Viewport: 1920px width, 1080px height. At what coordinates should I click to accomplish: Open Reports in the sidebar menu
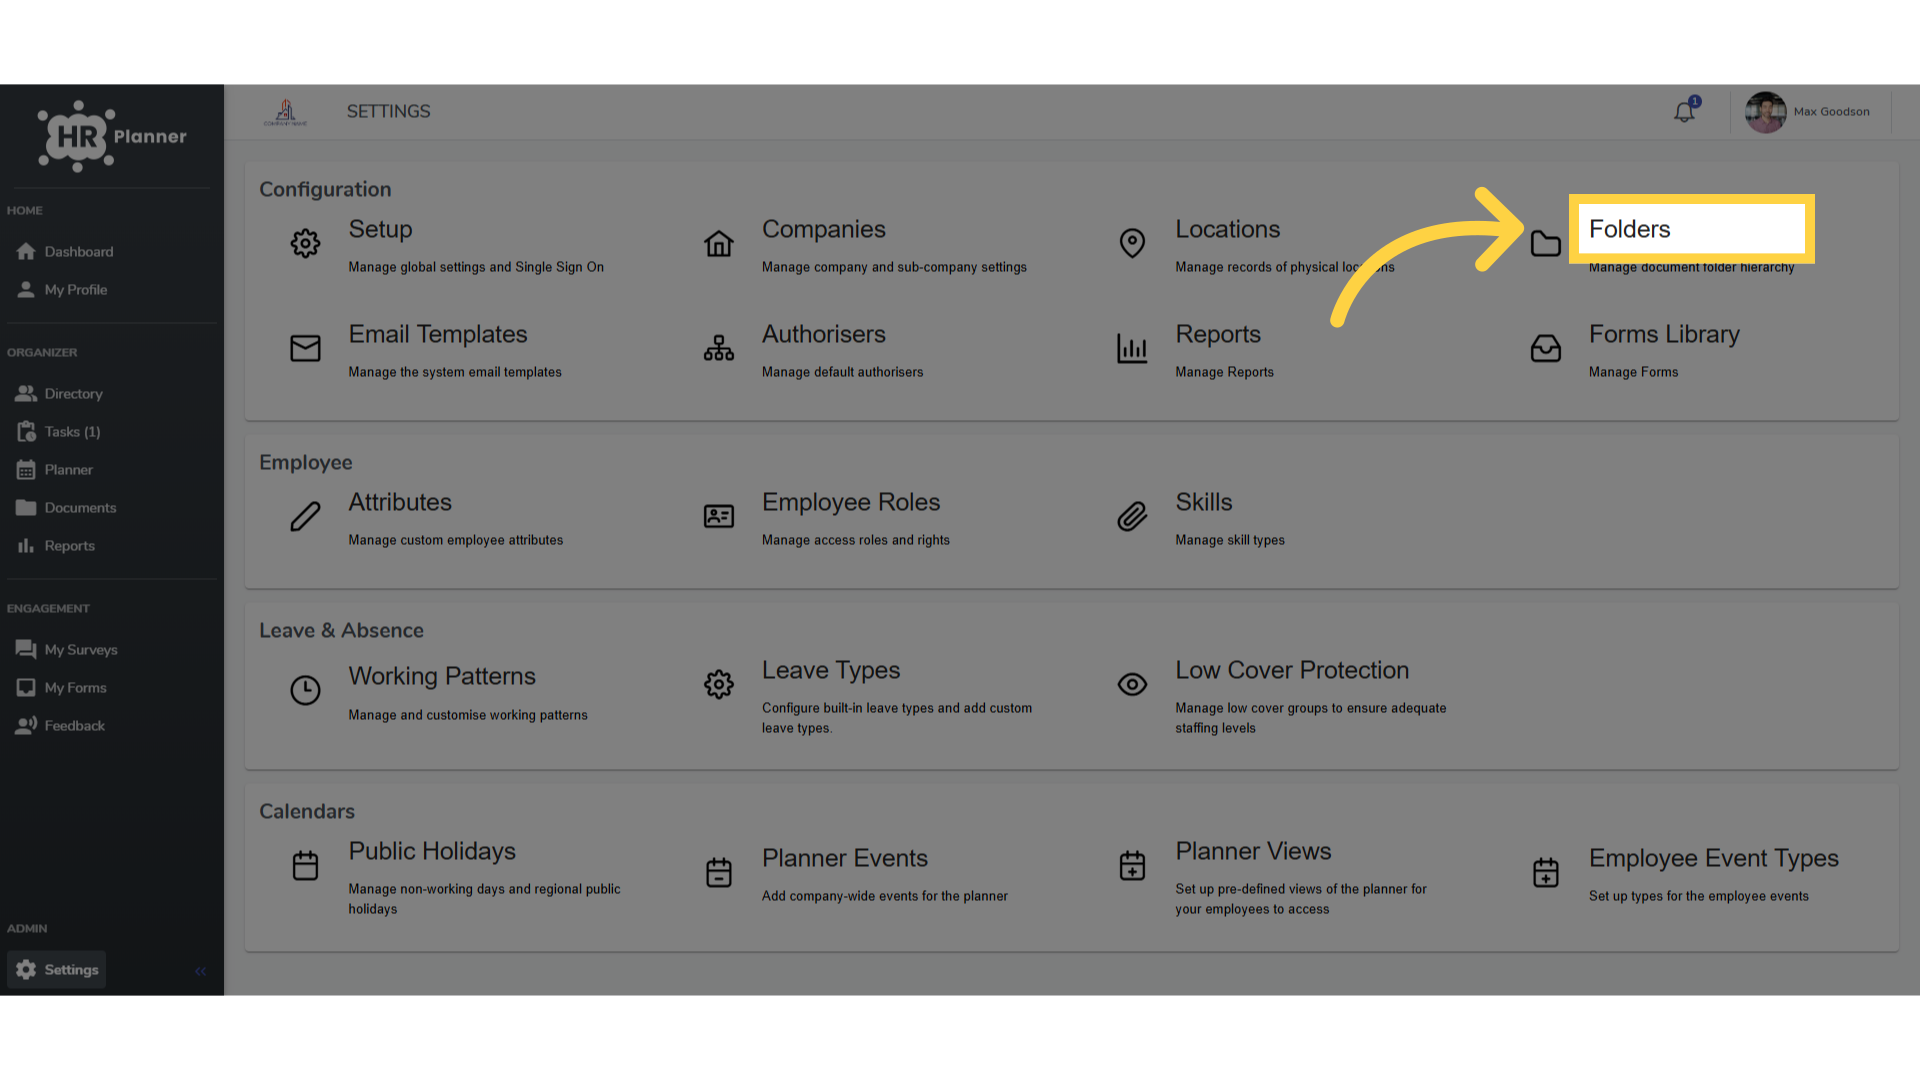coord(55,545)
